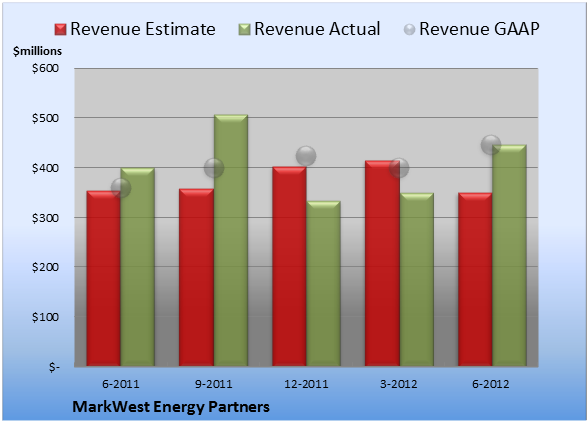588x422 pixels.
Task: Select the Revenue Actual legend label
Action: [317, 29]
